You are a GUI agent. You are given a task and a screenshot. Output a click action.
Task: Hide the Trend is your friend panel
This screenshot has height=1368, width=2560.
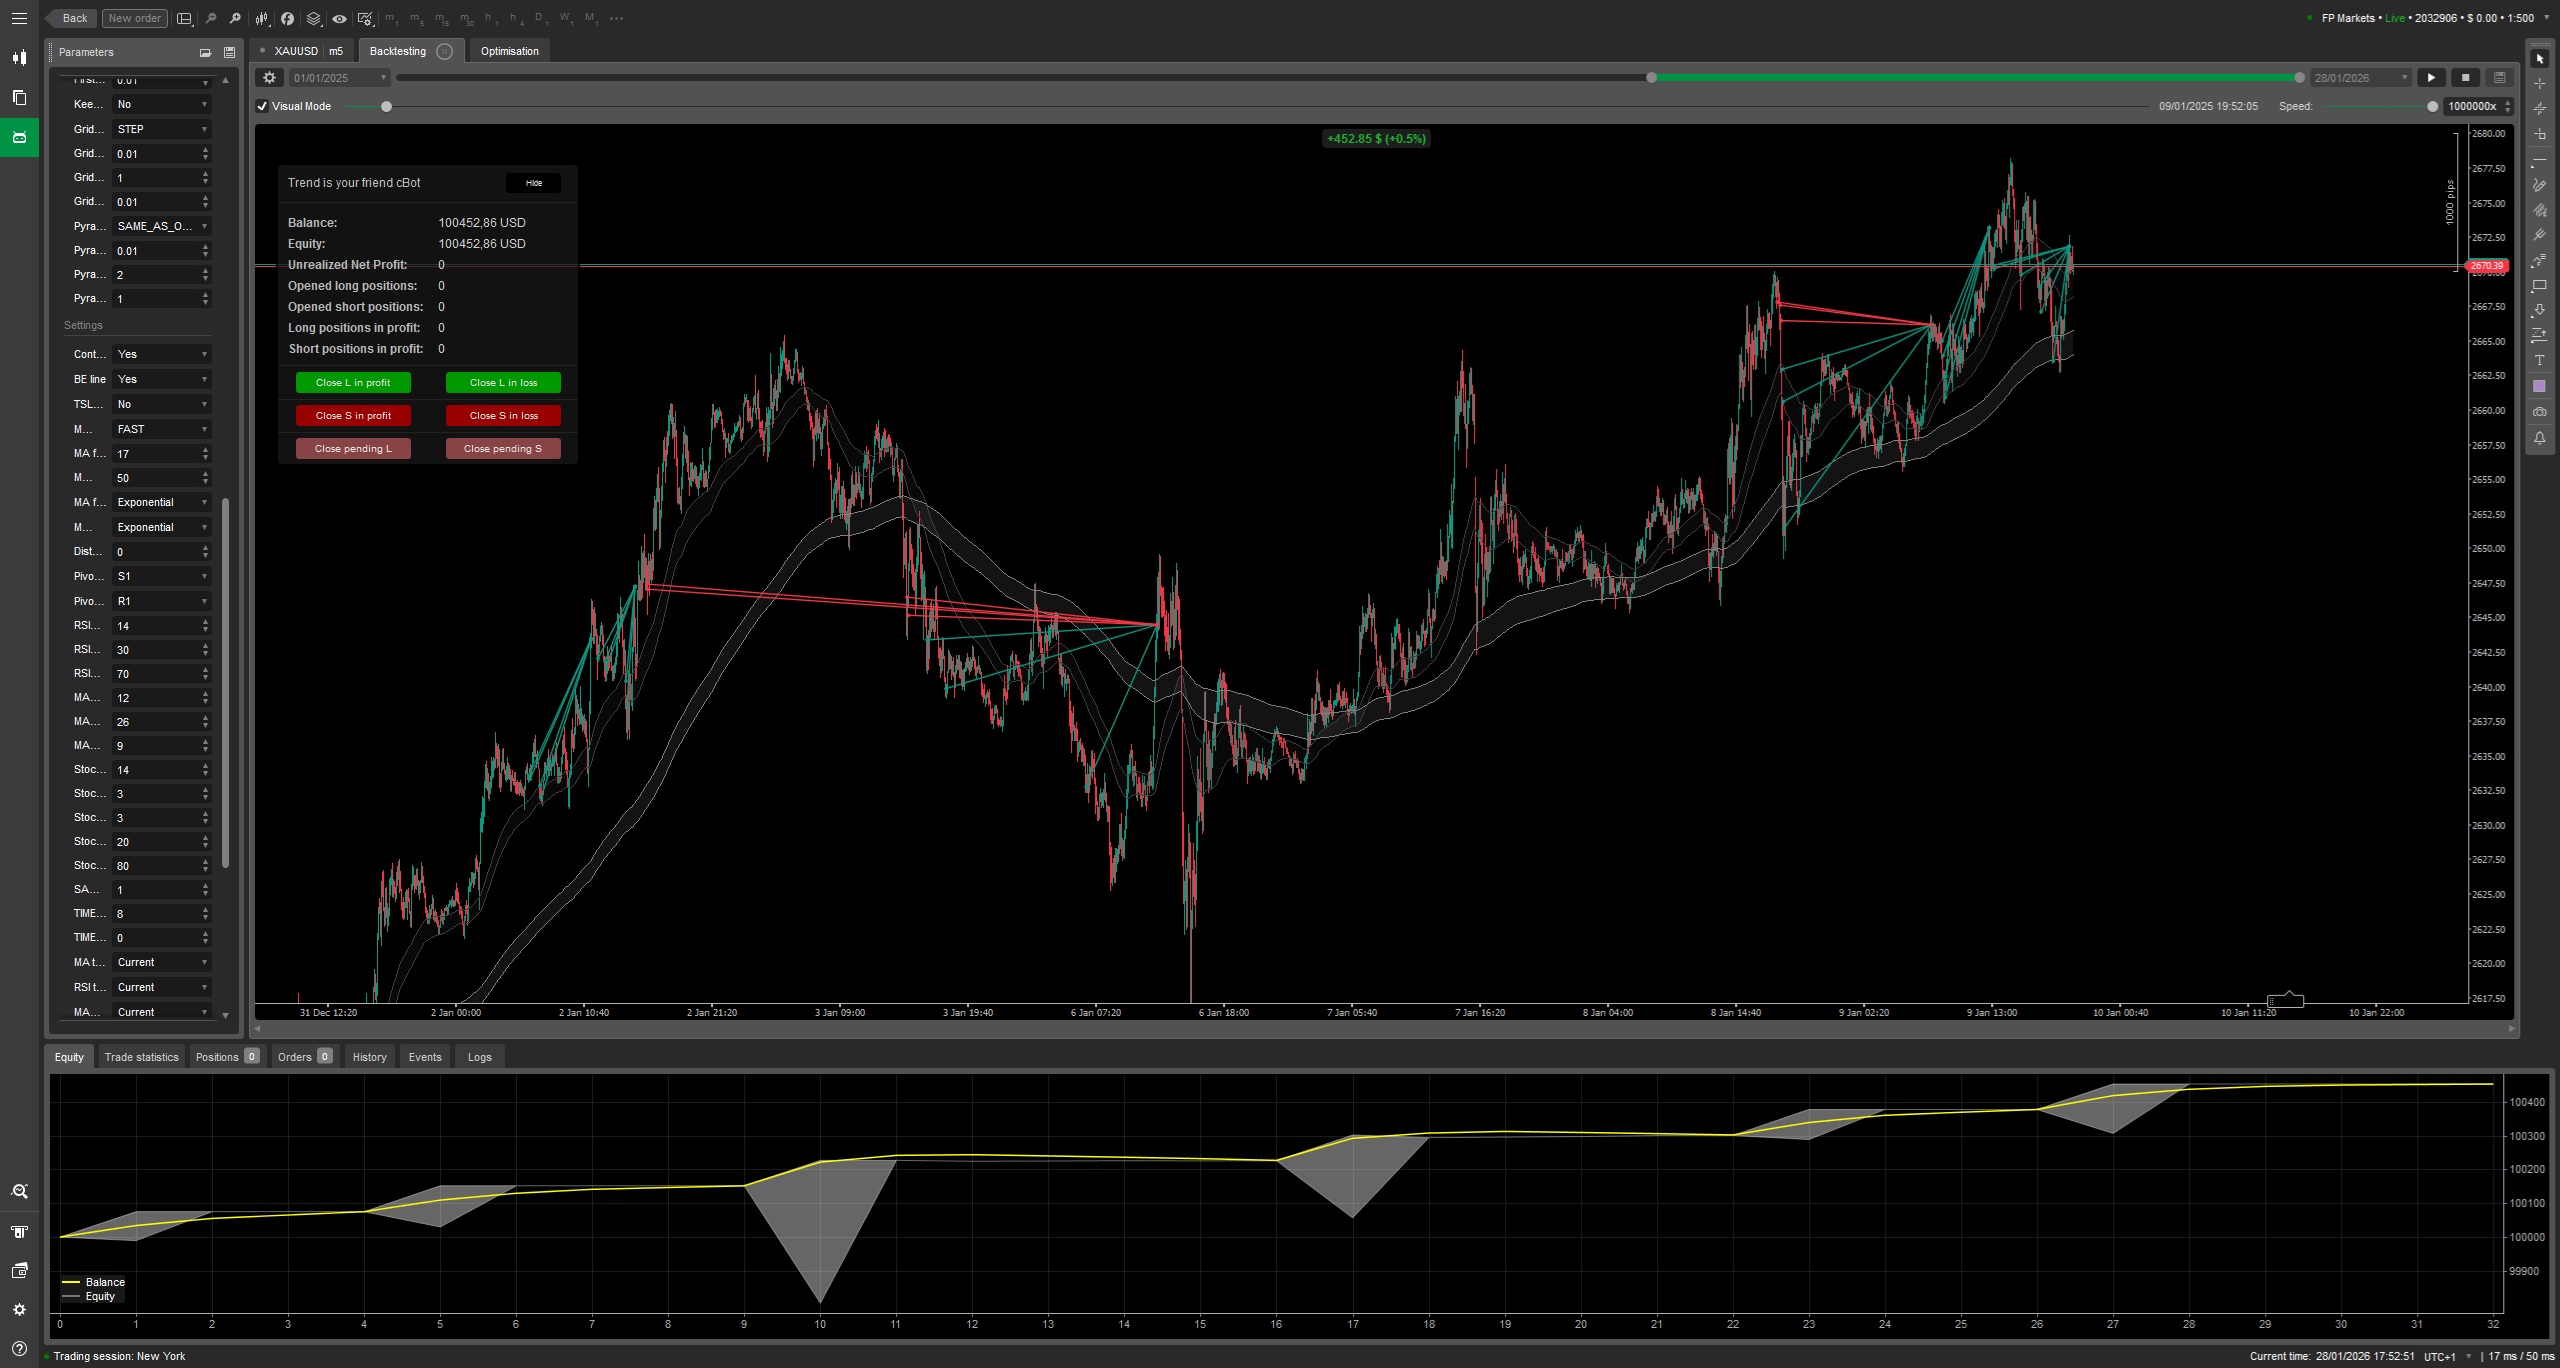pos(533,183)
